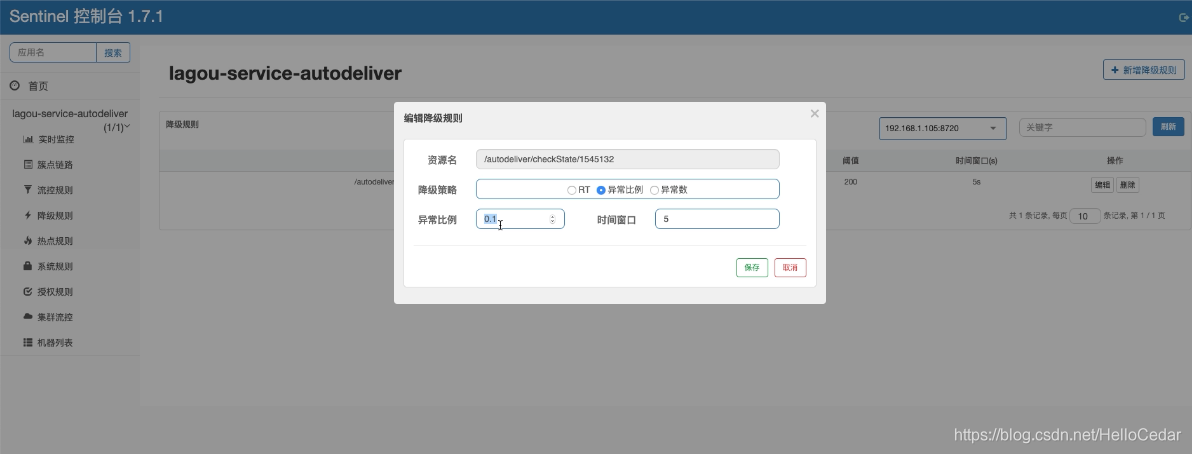Select the 异常比例 radio option
The height and width of the screenshot is (454, 1192).
coord(601,190)
